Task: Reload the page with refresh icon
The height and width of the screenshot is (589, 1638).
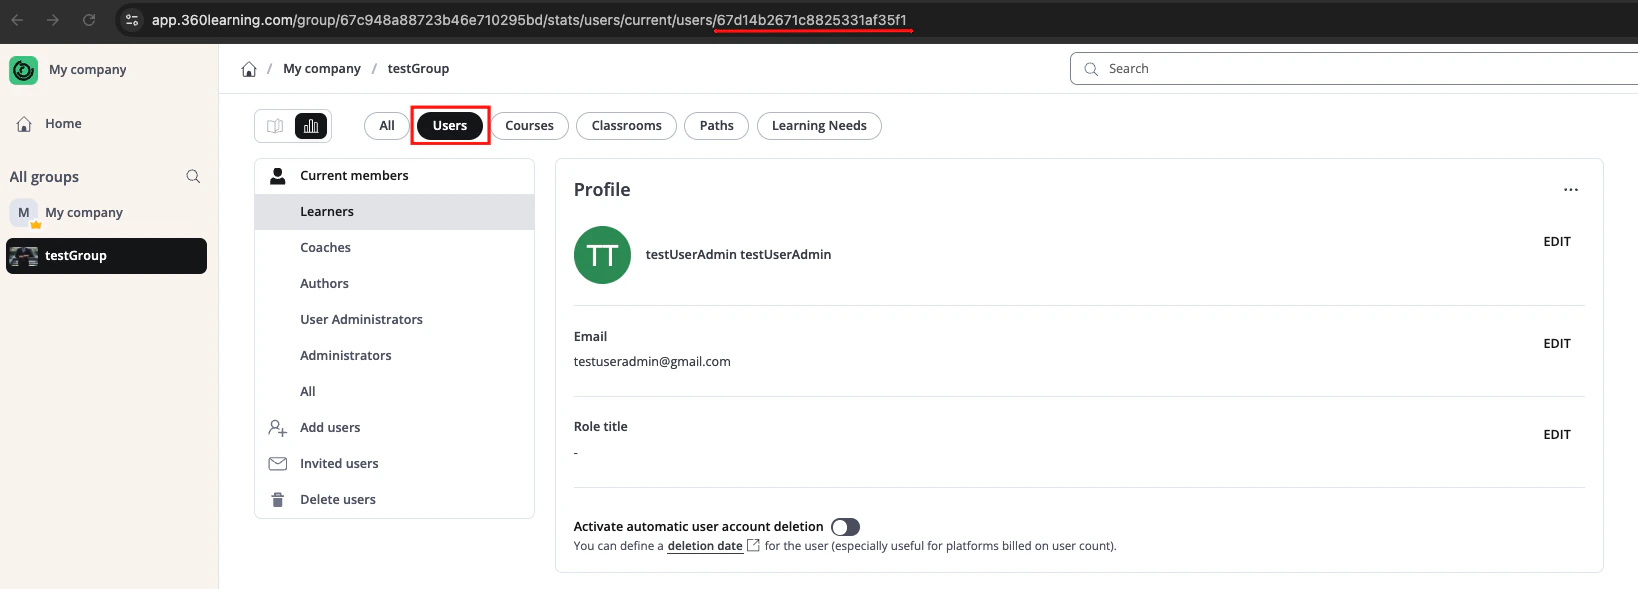Action: (x=89, y=20)
